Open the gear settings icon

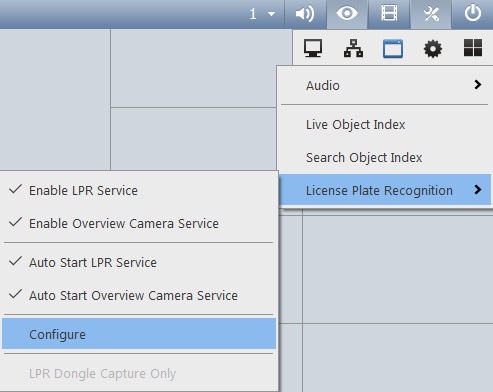(x=433, y=49)
